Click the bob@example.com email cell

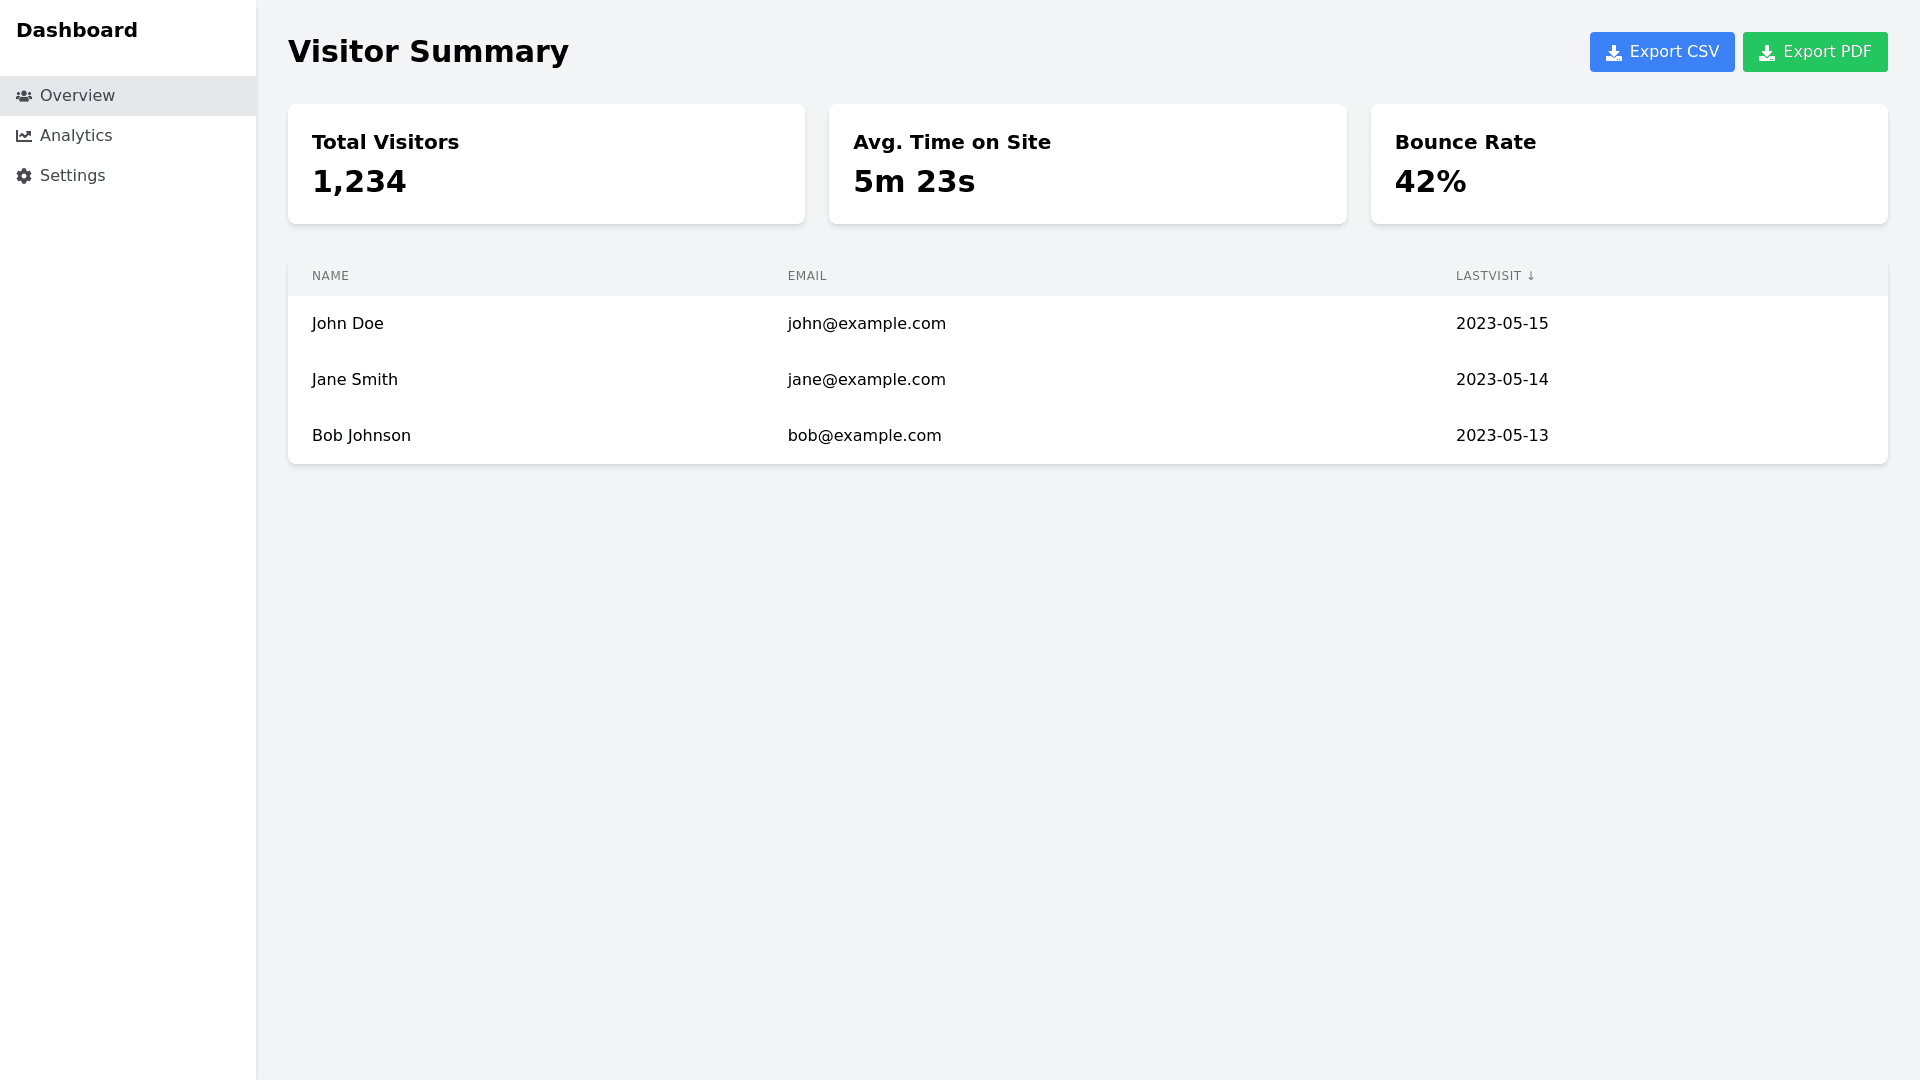click(x=864, y=436)
